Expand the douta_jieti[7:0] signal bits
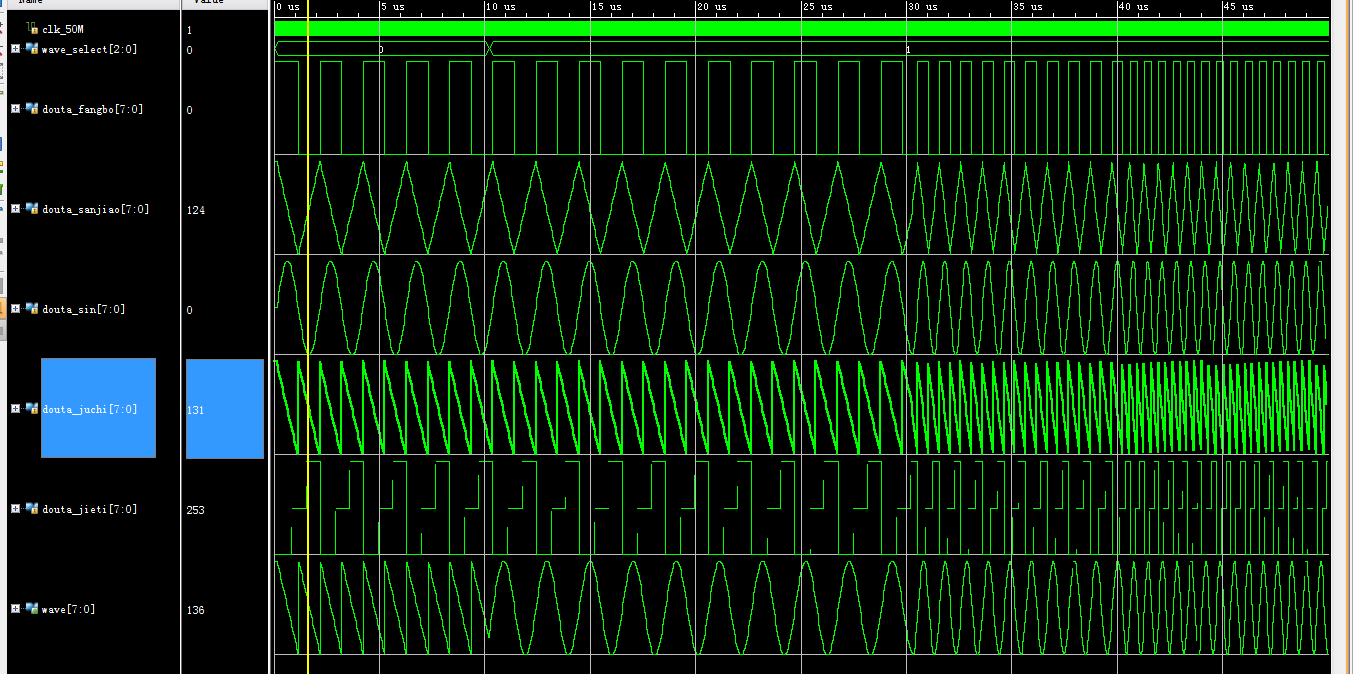The image size is (1353, 674). (15, 509)
